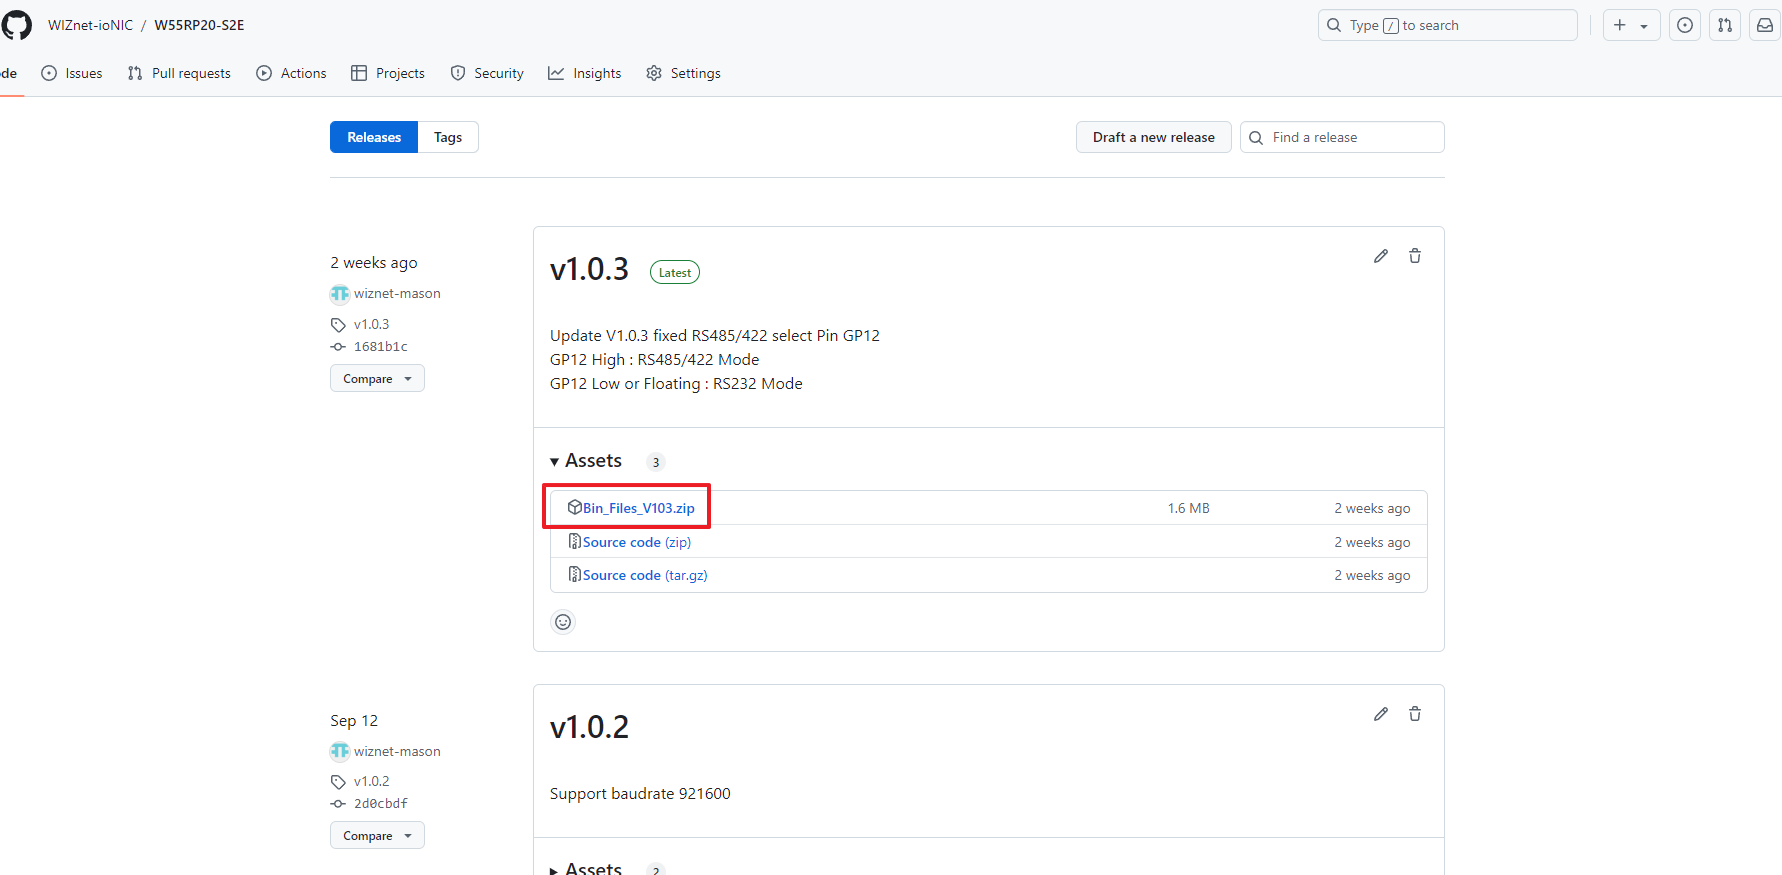Open the v1.0.2 tag link

pyautogui.click(x=371, y=781)
